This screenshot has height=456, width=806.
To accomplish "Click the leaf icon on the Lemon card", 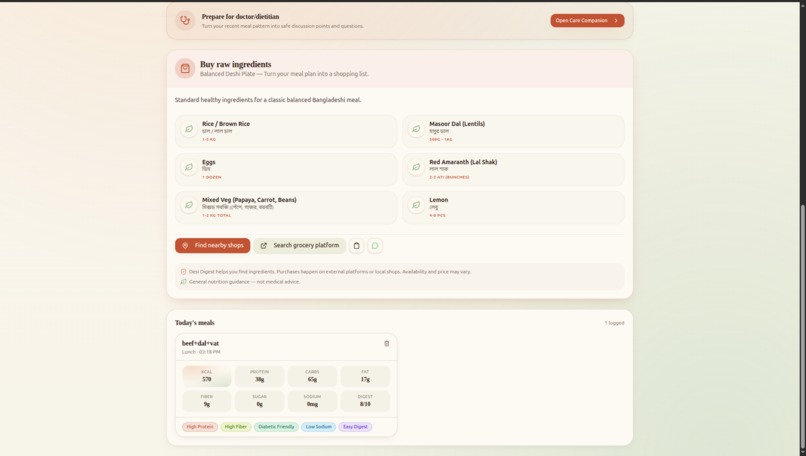I will pyautogui.click(x=416, y=205).
